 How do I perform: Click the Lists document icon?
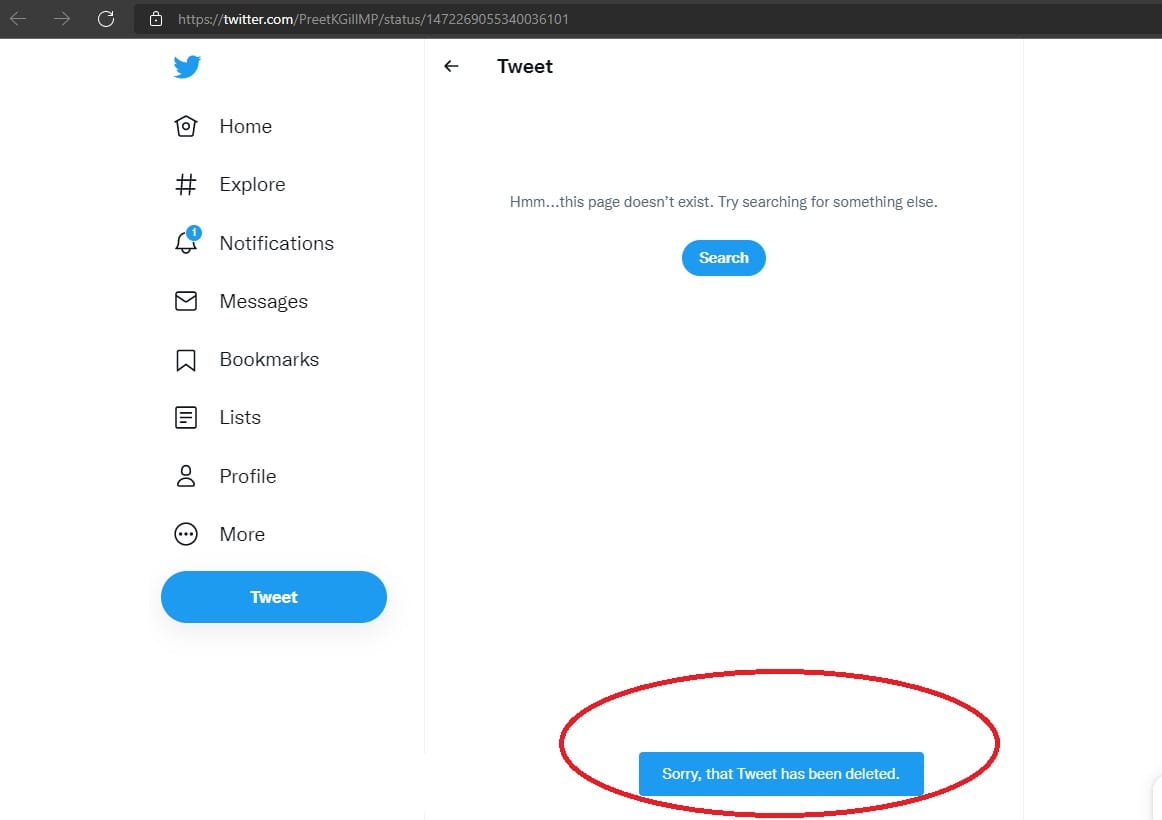[186, 418]
